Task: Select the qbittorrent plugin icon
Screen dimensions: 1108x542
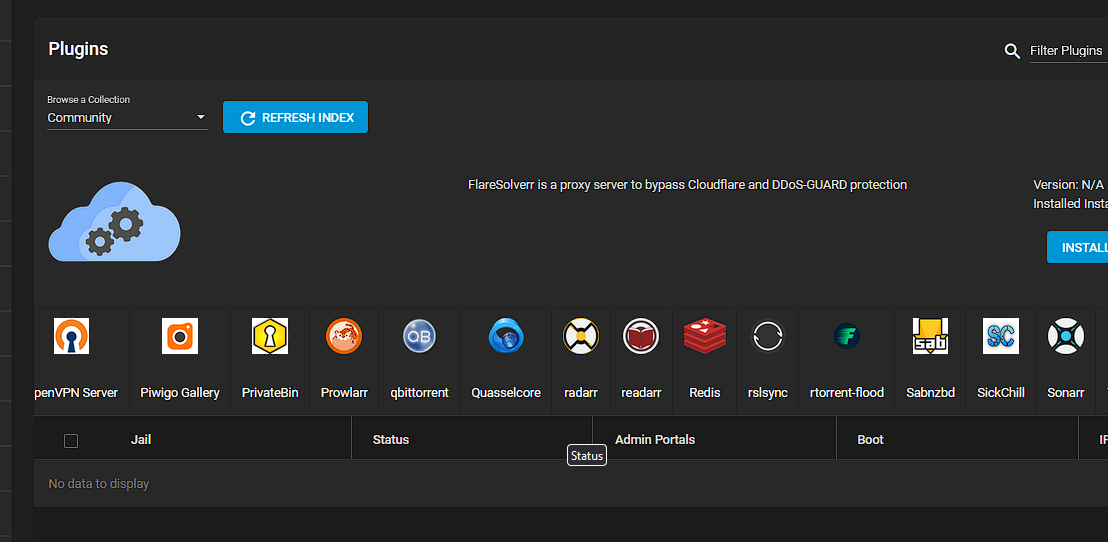Action: tap(420, 336)
